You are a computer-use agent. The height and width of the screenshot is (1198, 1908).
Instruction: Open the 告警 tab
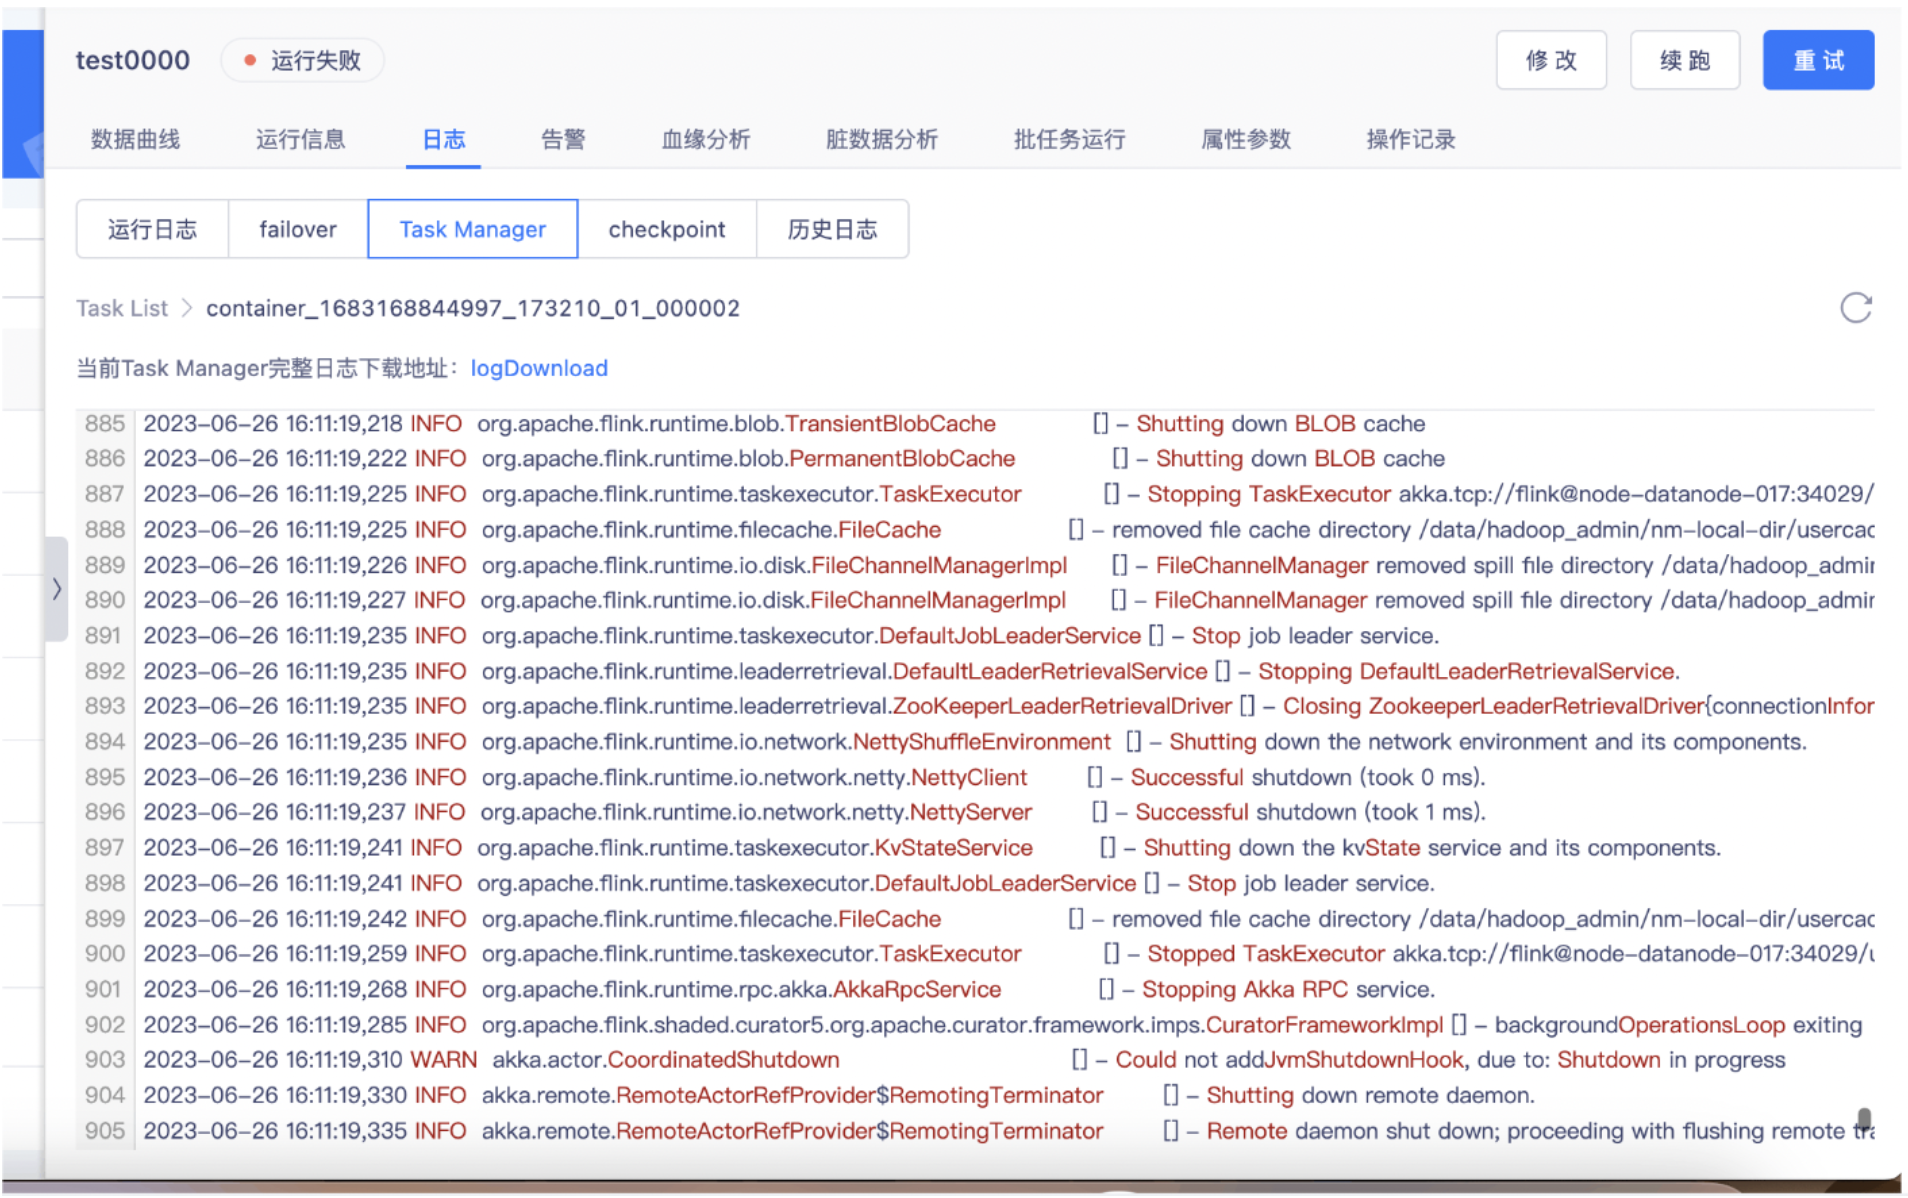pos(563,139)
